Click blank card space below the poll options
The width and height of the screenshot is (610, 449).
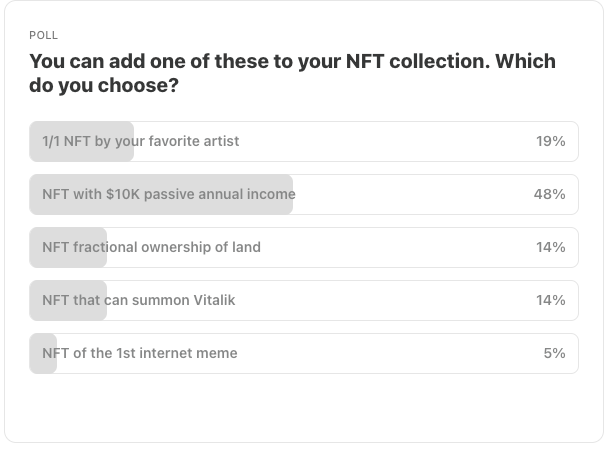coord(304,407)
